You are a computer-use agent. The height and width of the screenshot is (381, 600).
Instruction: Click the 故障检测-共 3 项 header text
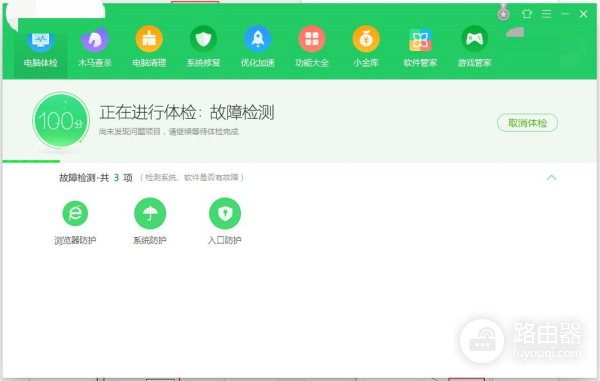(x=96, y=177)
